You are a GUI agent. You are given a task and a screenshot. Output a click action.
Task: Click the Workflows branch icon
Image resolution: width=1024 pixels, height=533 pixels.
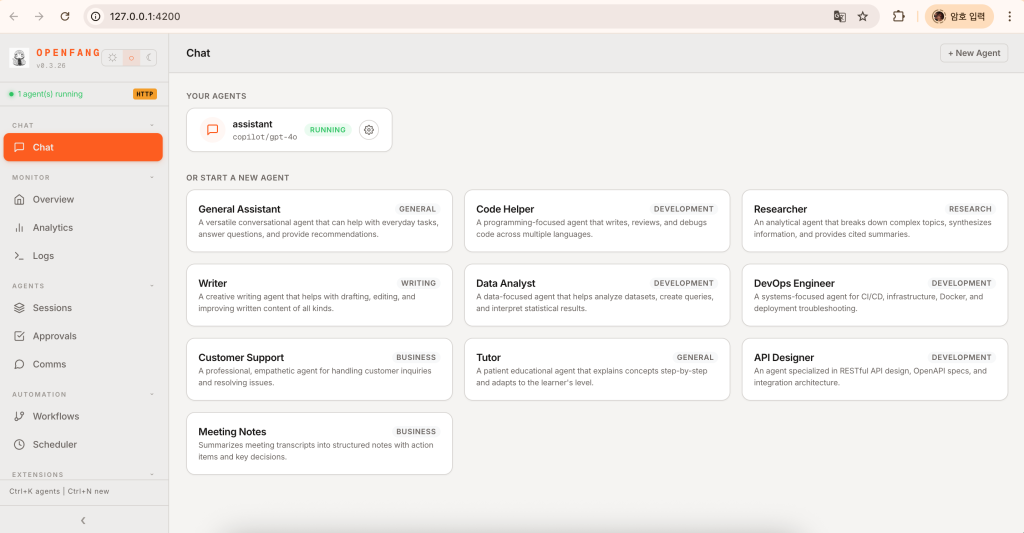19,416
